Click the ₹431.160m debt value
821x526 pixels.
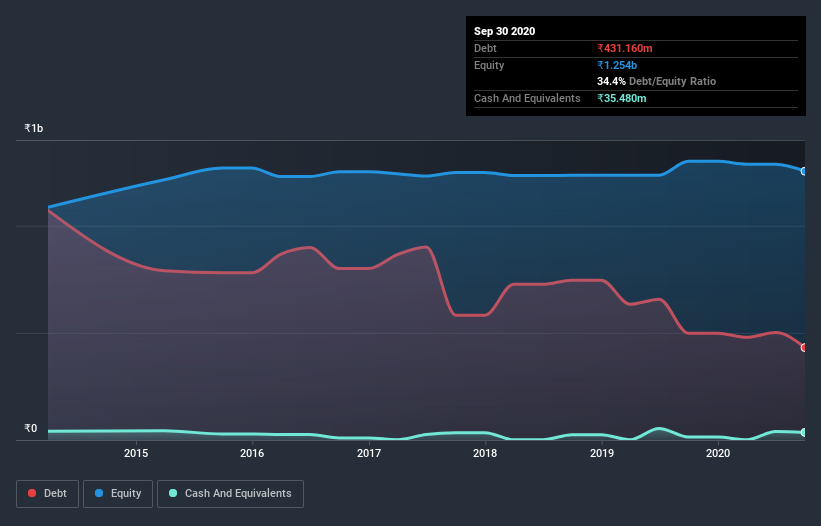tap(625, 48)
